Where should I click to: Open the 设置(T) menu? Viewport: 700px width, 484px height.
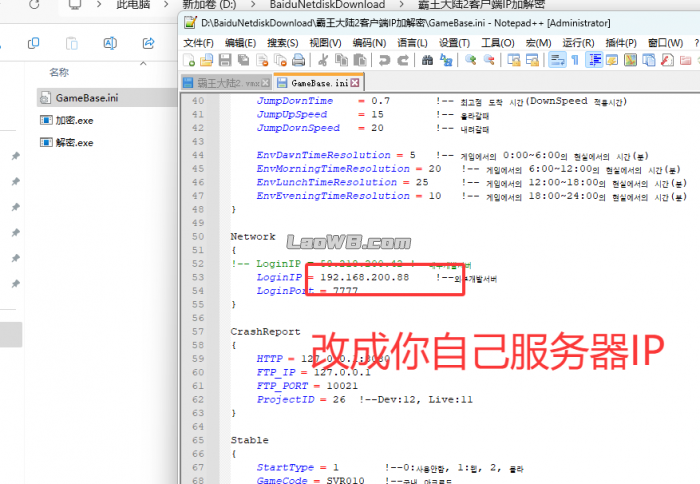[x=454, y=43]
